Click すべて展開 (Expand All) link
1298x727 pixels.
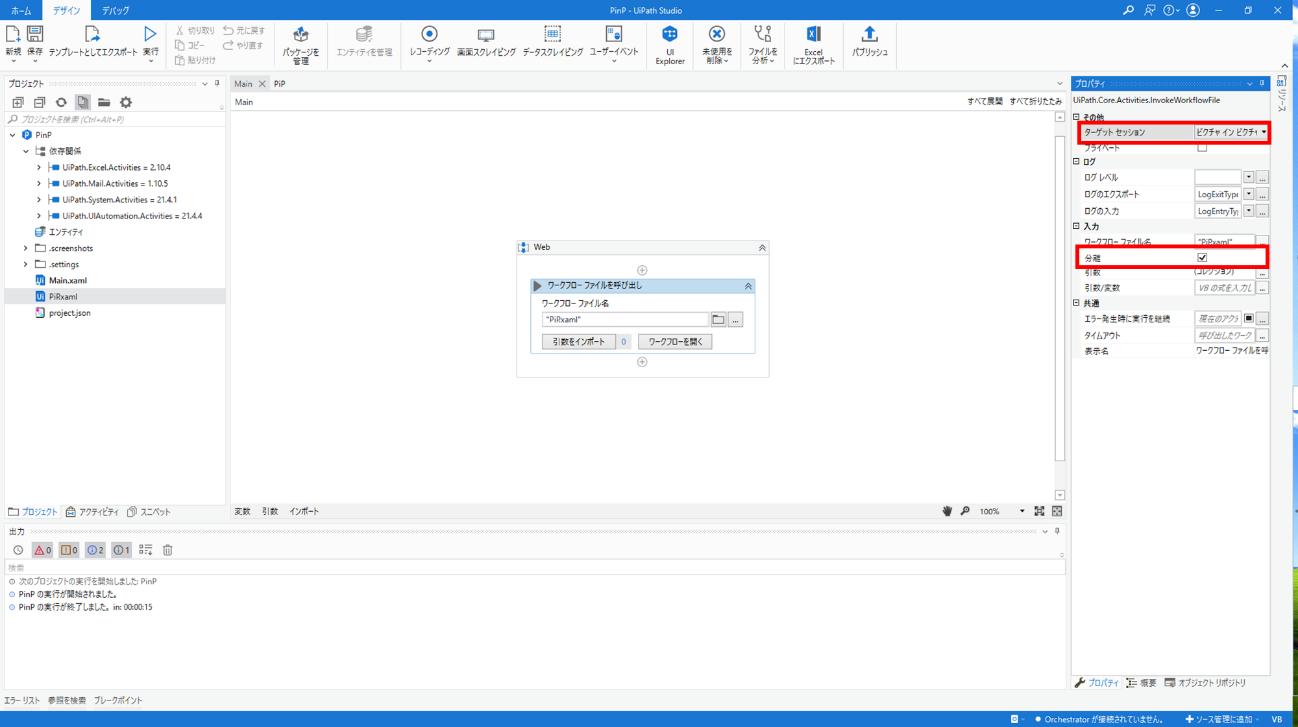pyautogui.click(x=985, y=102)
